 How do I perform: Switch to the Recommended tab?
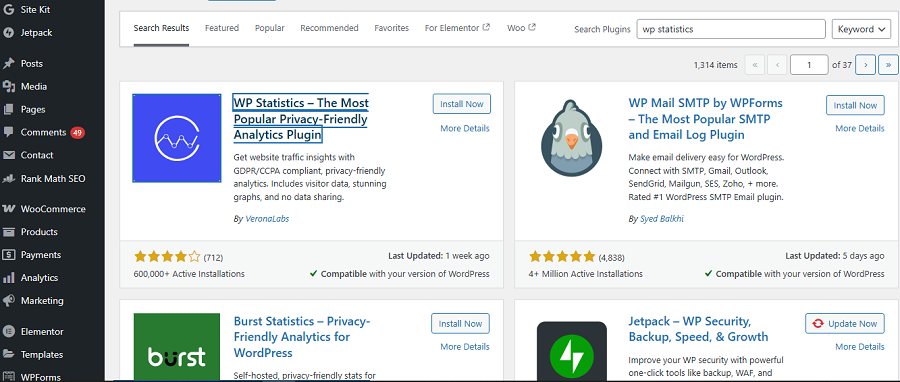click(x=329, y=28)
